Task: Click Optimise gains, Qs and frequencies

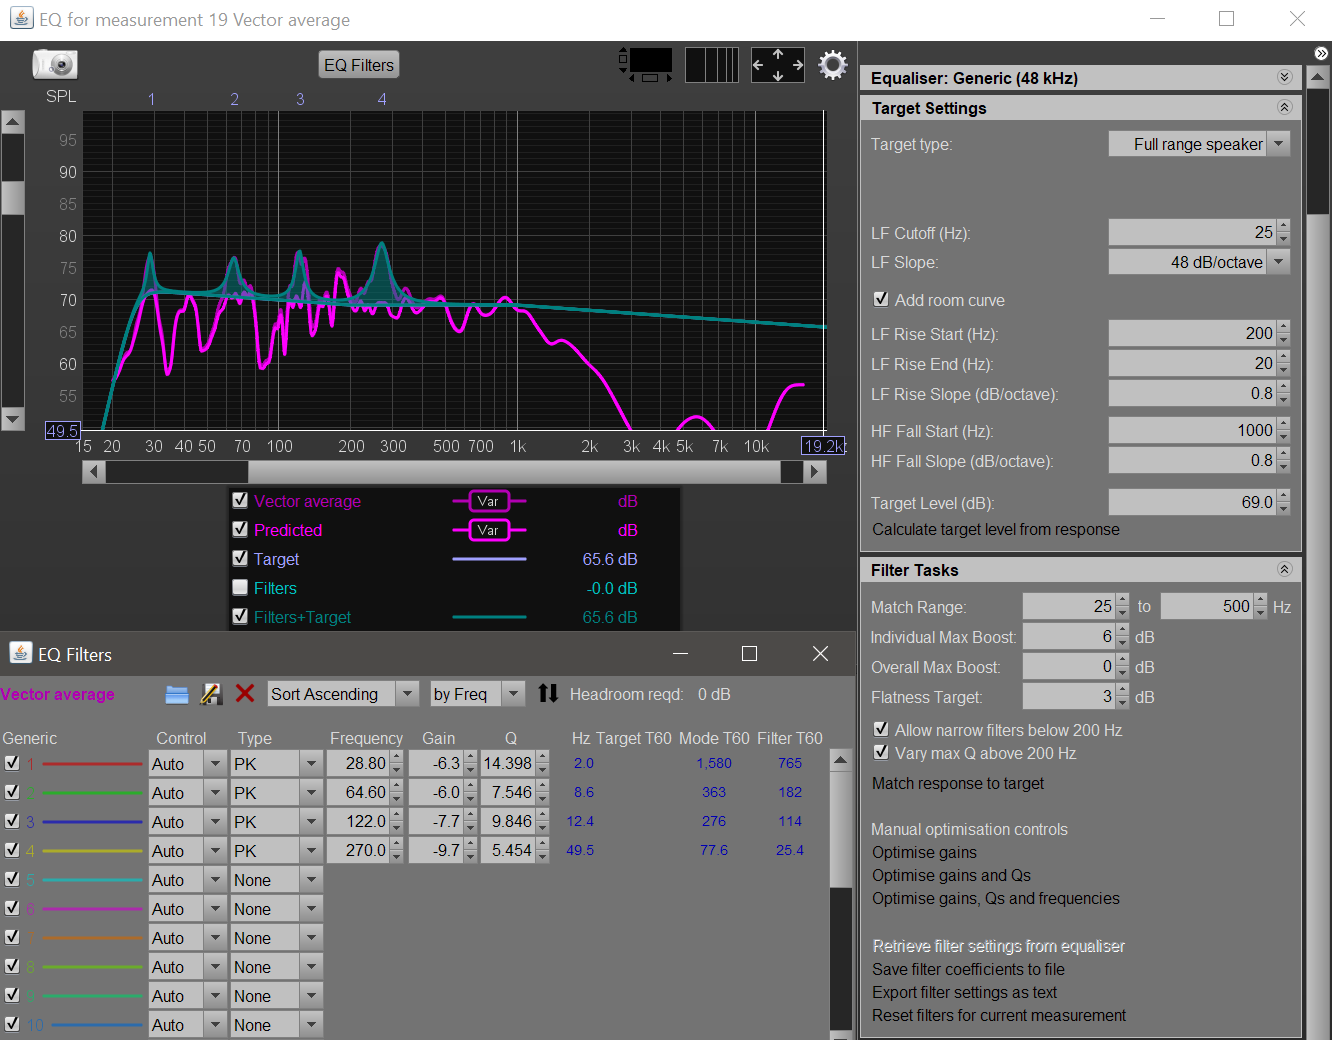Action: [996, 899]
